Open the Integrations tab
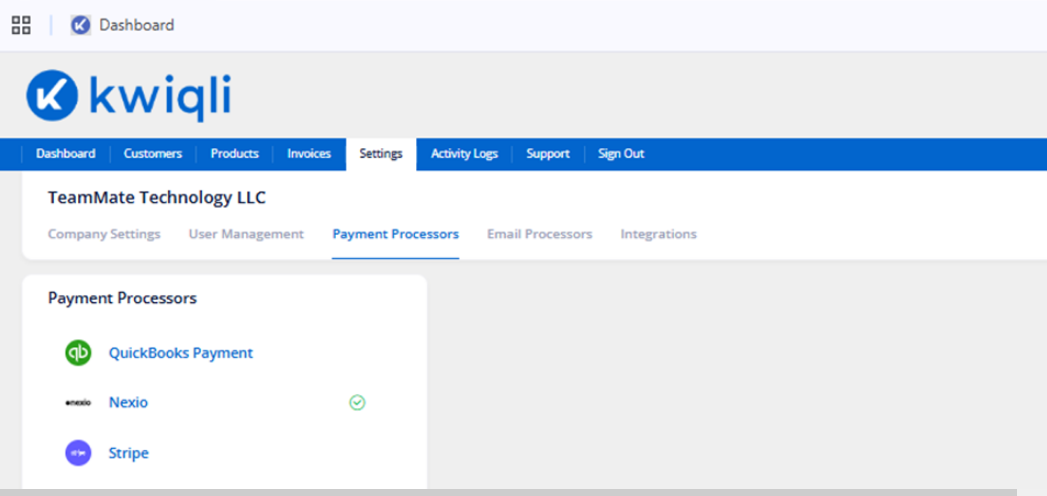 [x=658, y=234]
